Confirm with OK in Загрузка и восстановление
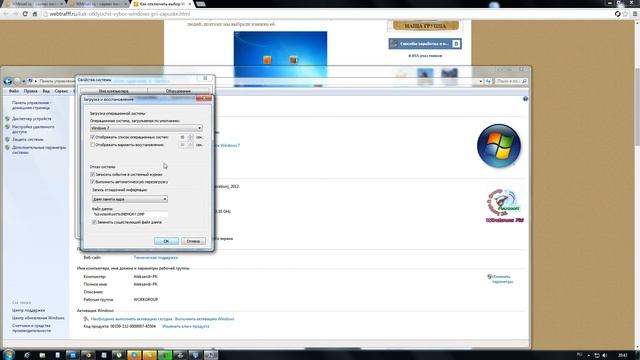The image size is (640, 360). [x=166, y=241]
